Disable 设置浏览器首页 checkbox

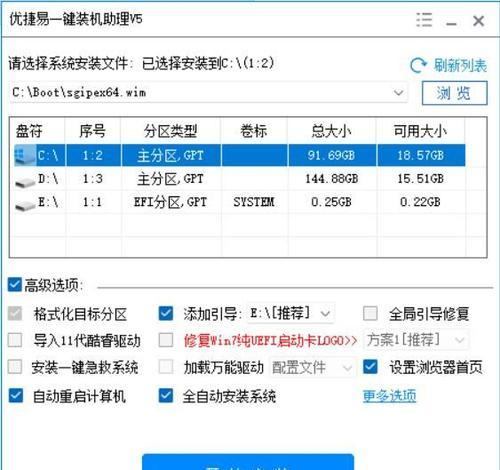(x=370, y=367)
